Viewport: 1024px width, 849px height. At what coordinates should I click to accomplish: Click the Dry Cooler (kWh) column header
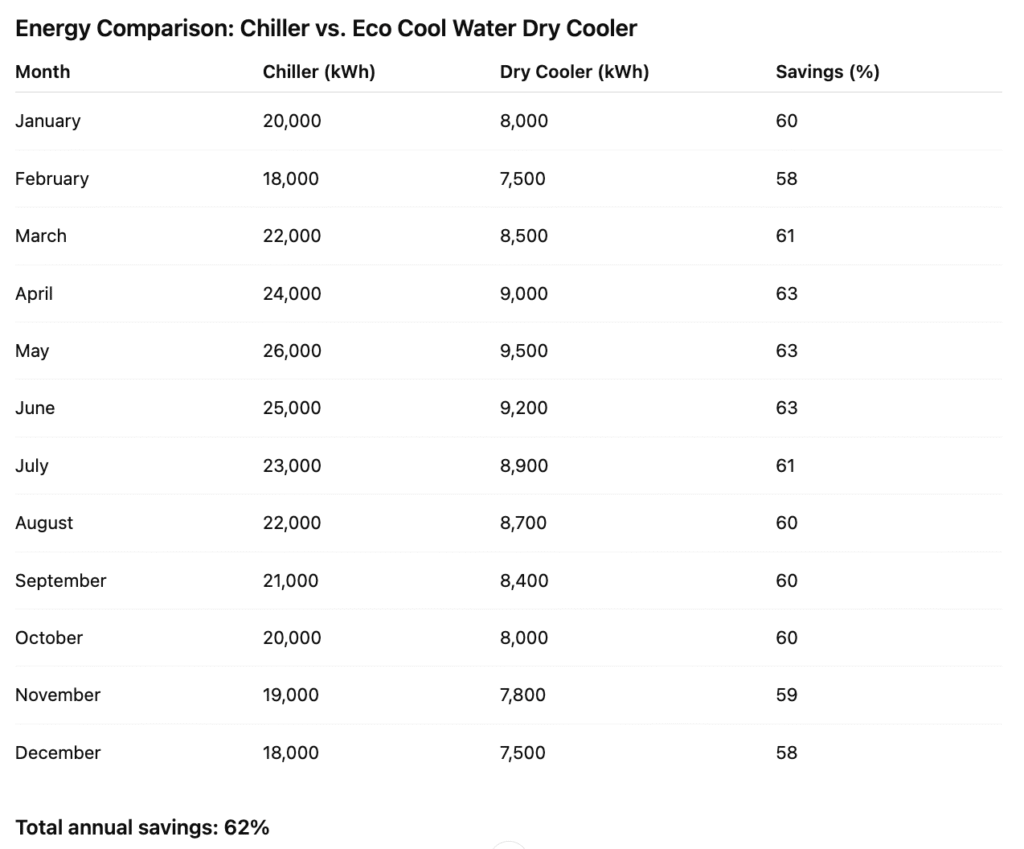(x=574, y=72)
